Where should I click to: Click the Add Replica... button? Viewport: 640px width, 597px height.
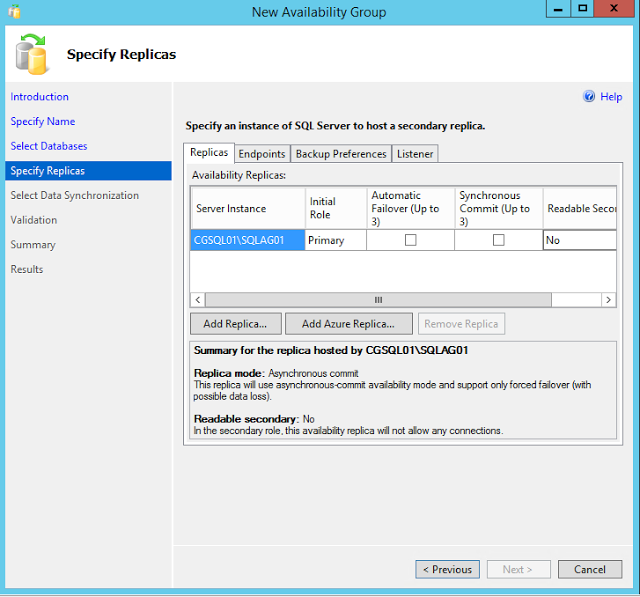pyautogui.click(x=236, y=324)
